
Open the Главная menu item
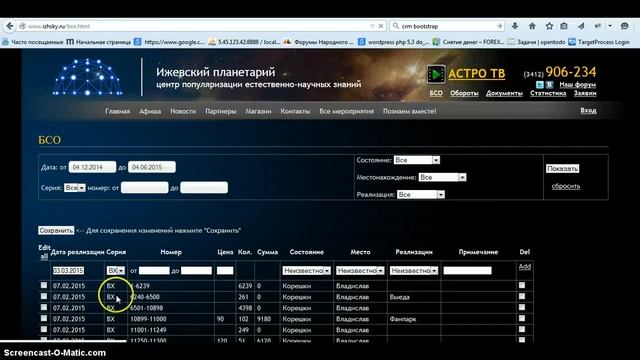tap(118, 111)
